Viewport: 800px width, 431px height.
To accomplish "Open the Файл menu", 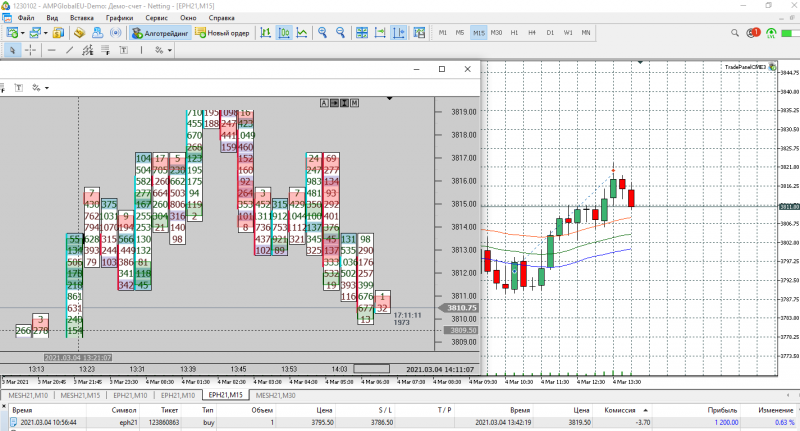I will pyautogui.click(x=26, y=18).
